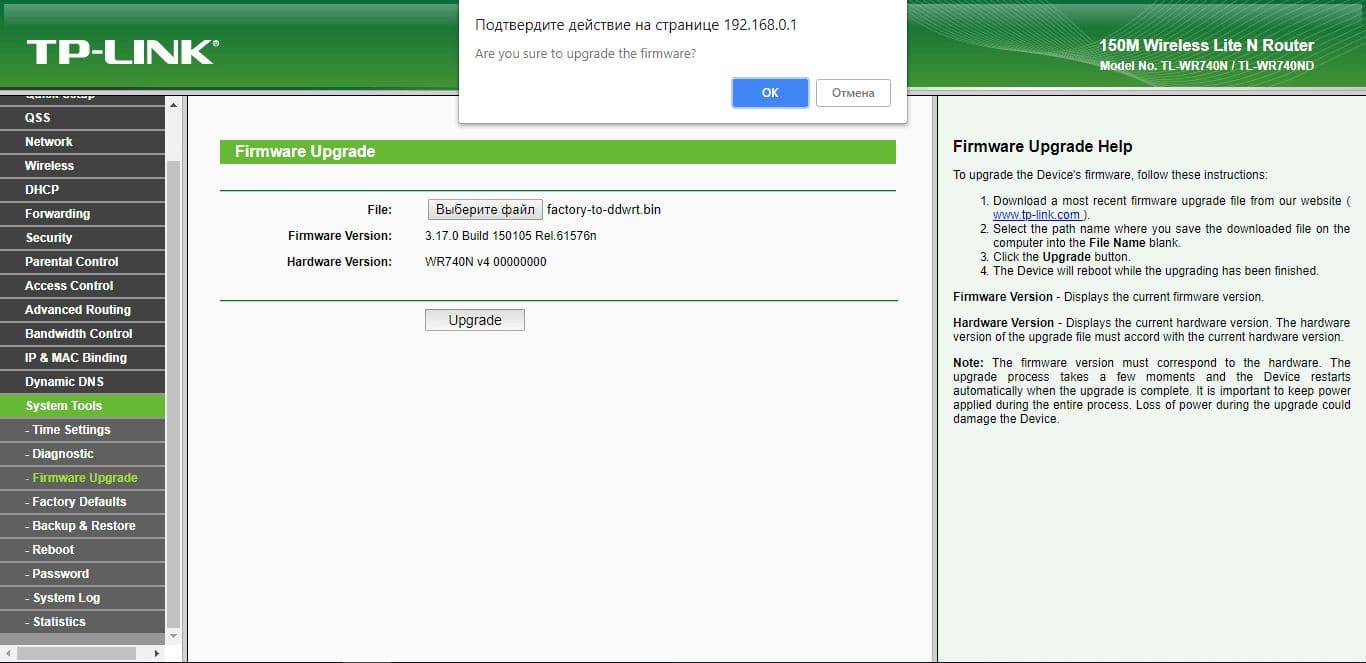Image resolution: width=1366 pixels, height=663 pixels.
Task: Open the Forwarding menu section
Action: [x=82, y=214]
